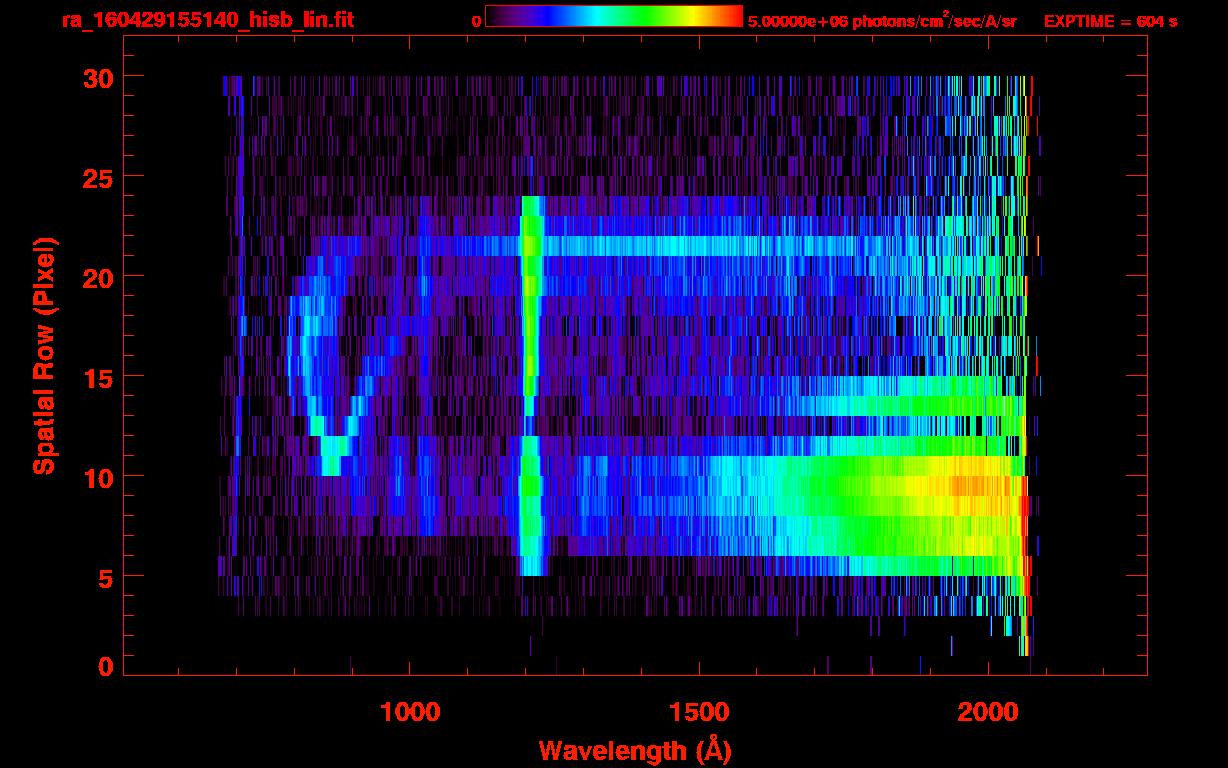Click the EXPTIME = 604 s label
The width and height of the screenshot is (1228, 768).
(x=1110, y=21)
